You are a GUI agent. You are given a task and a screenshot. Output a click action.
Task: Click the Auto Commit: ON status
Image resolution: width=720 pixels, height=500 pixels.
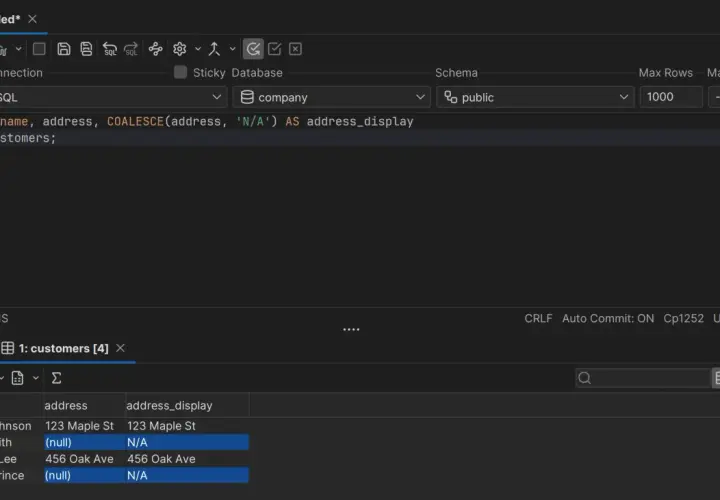click(x=608, y=318)
